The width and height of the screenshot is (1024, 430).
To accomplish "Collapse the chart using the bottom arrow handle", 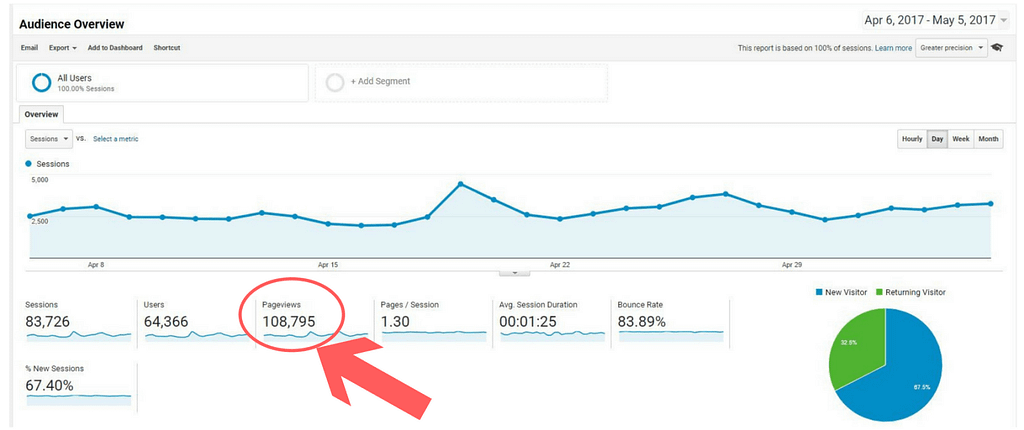I will pos(515,272).
